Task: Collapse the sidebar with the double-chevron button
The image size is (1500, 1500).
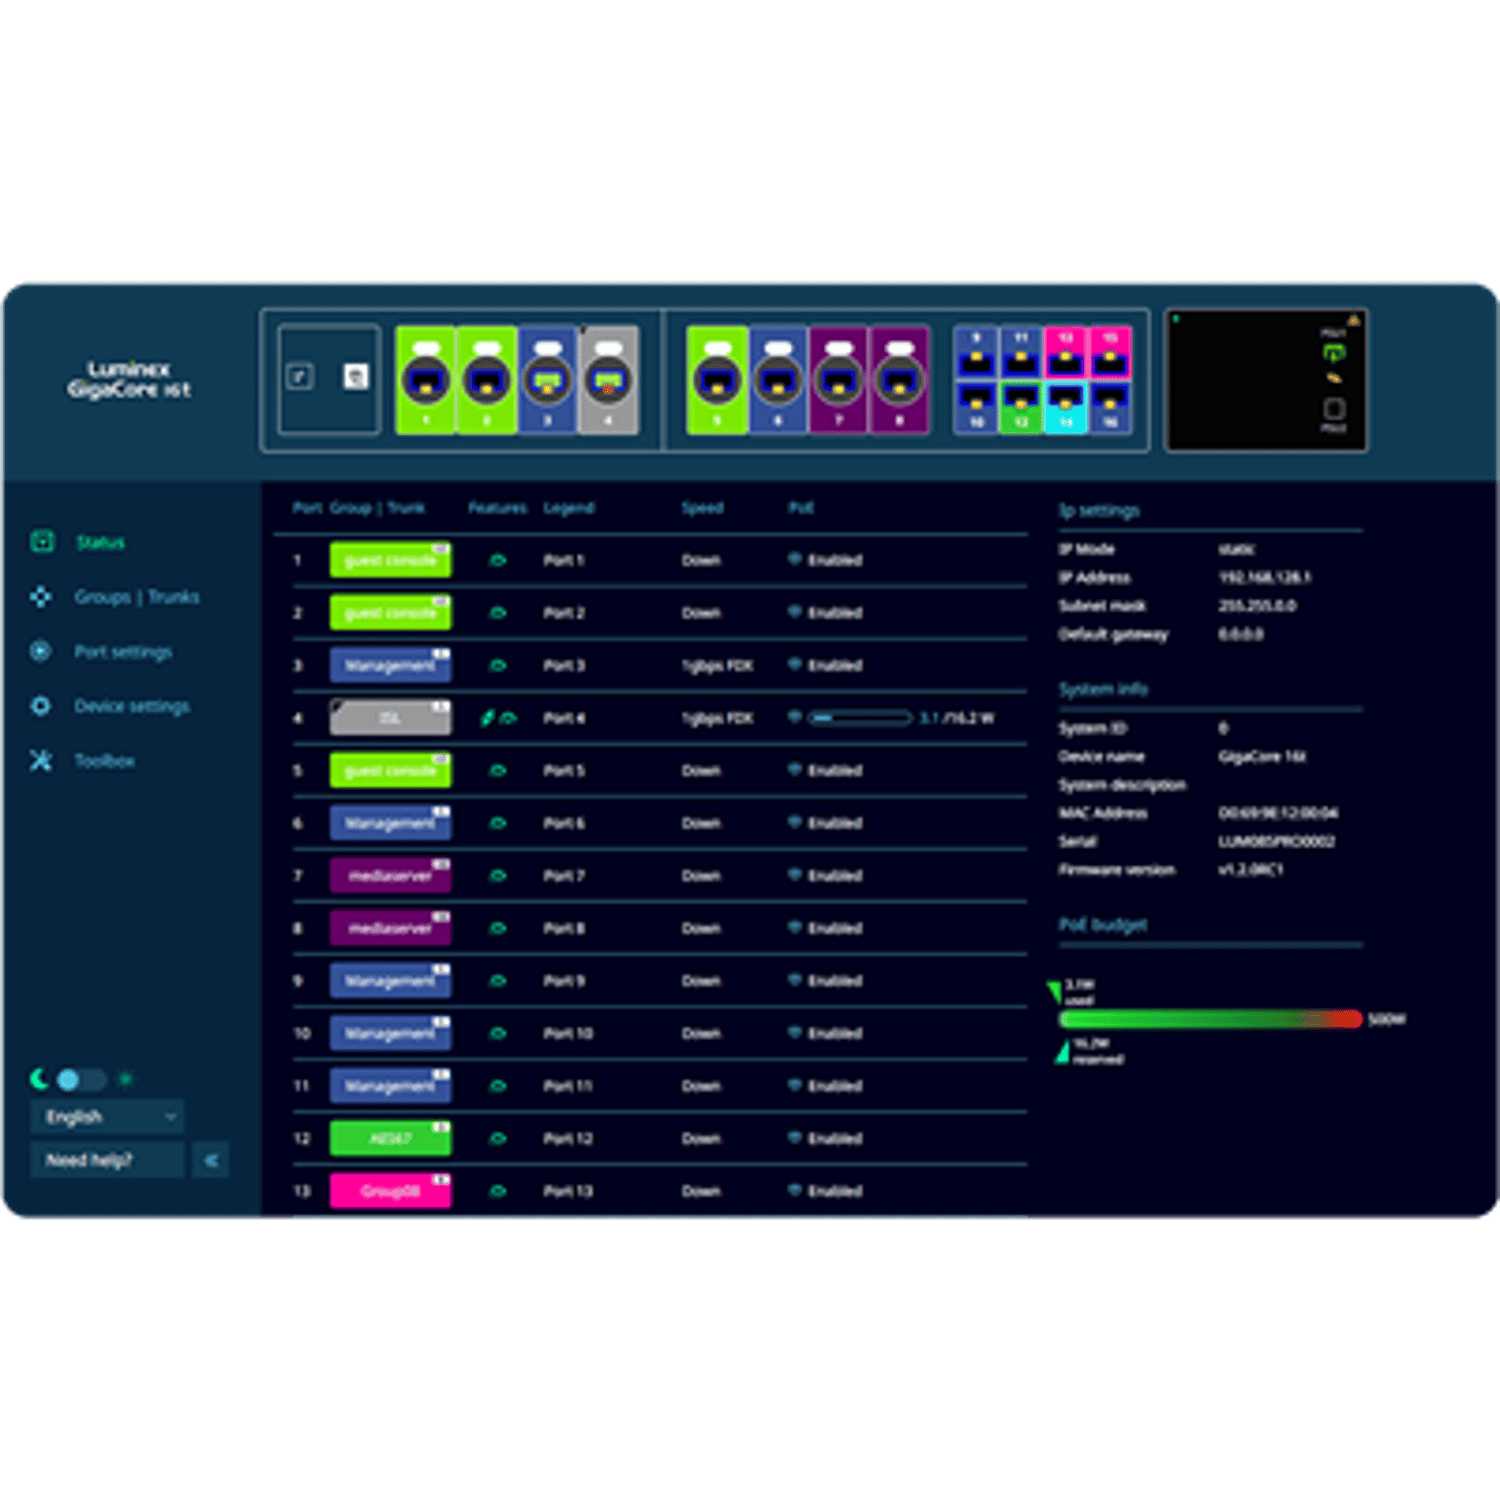Action: coord(211,1160)
